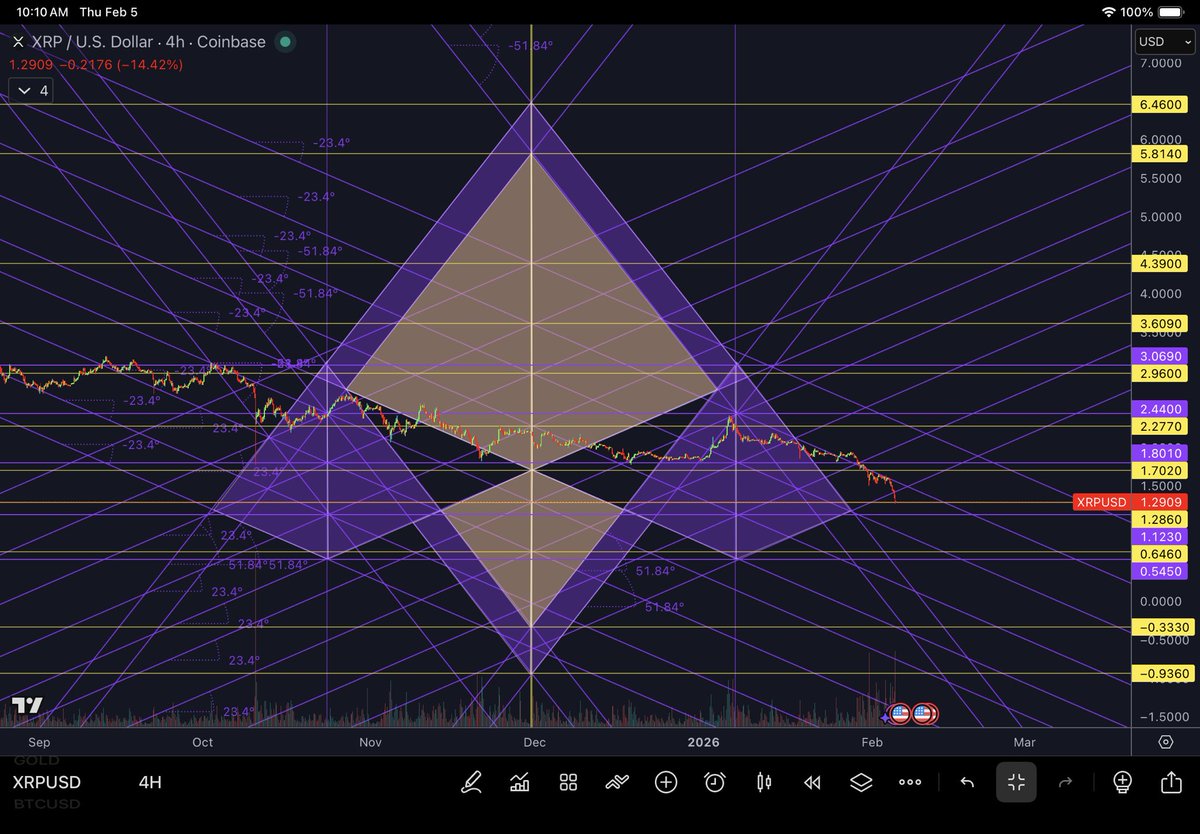Click the XRPUSD red price label
The height and width of the screenshot is (834, 1200).
click(1132, 502)
